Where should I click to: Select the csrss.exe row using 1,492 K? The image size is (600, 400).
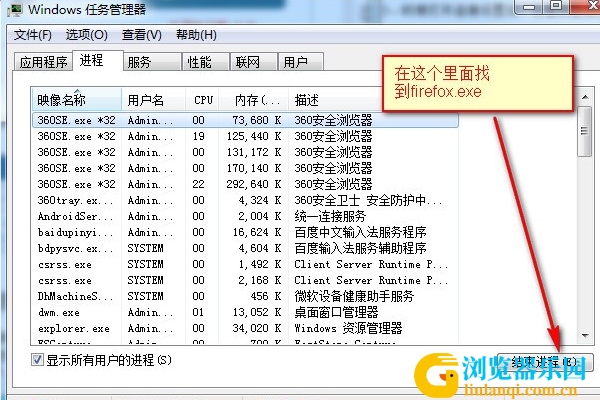click(x=245, y=264)
